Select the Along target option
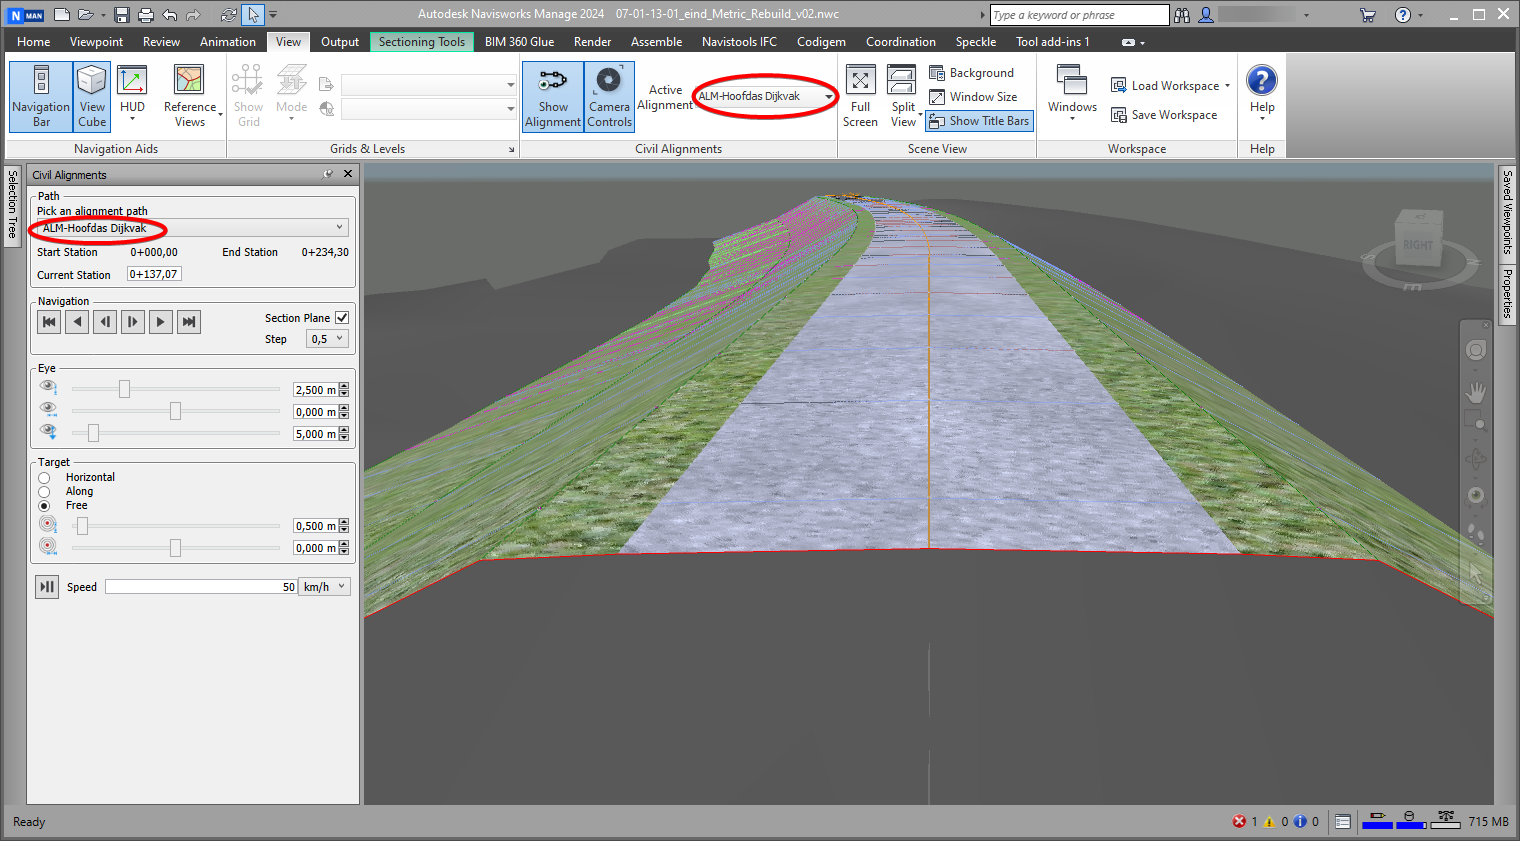The height and width of the screenshot is (841, 1520). coord(44,492)
